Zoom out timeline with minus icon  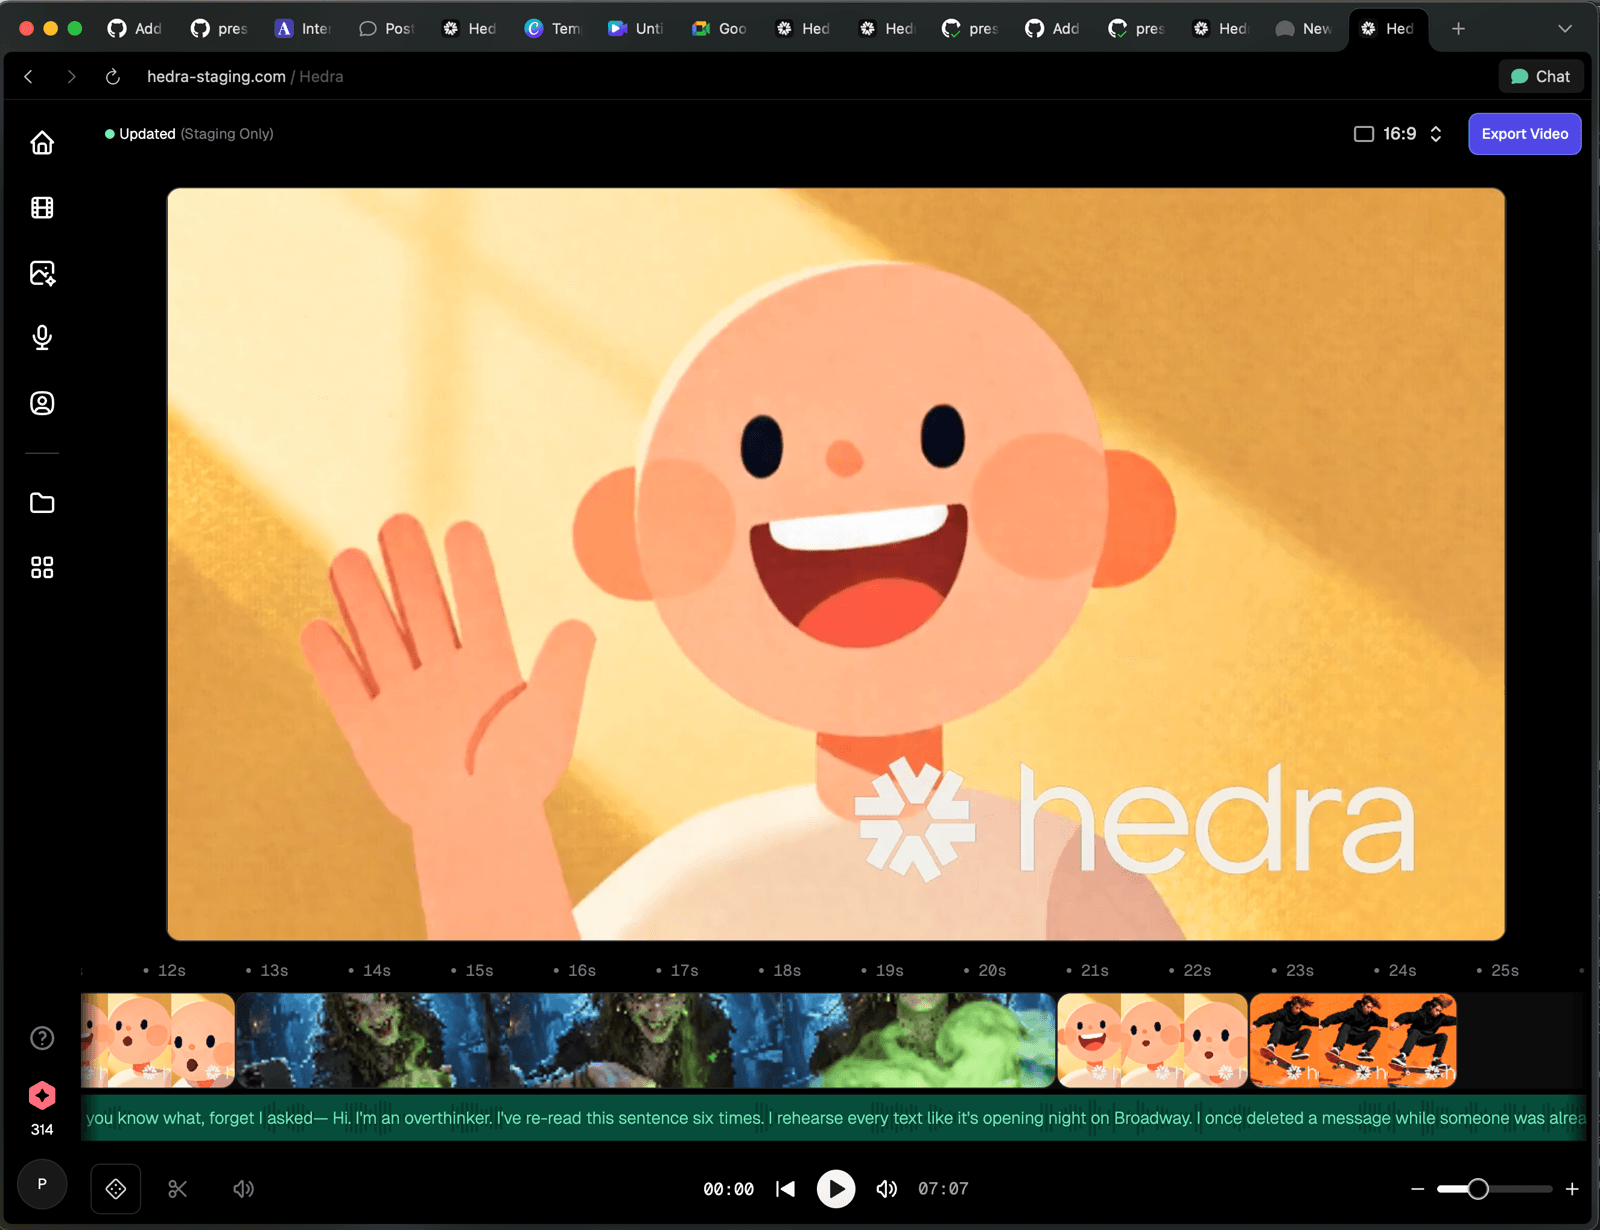pyautogui.click(x=1417, y=1189)
